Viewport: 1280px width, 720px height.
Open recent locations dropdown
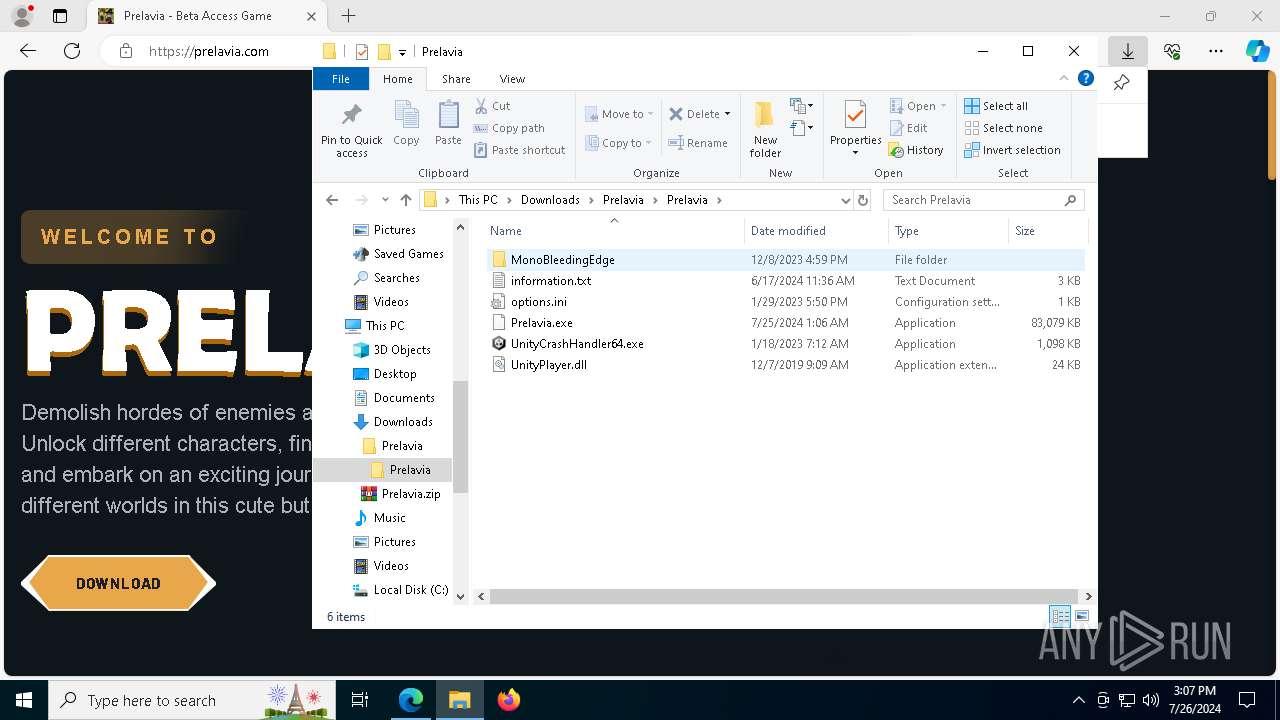tap(385, 200)
